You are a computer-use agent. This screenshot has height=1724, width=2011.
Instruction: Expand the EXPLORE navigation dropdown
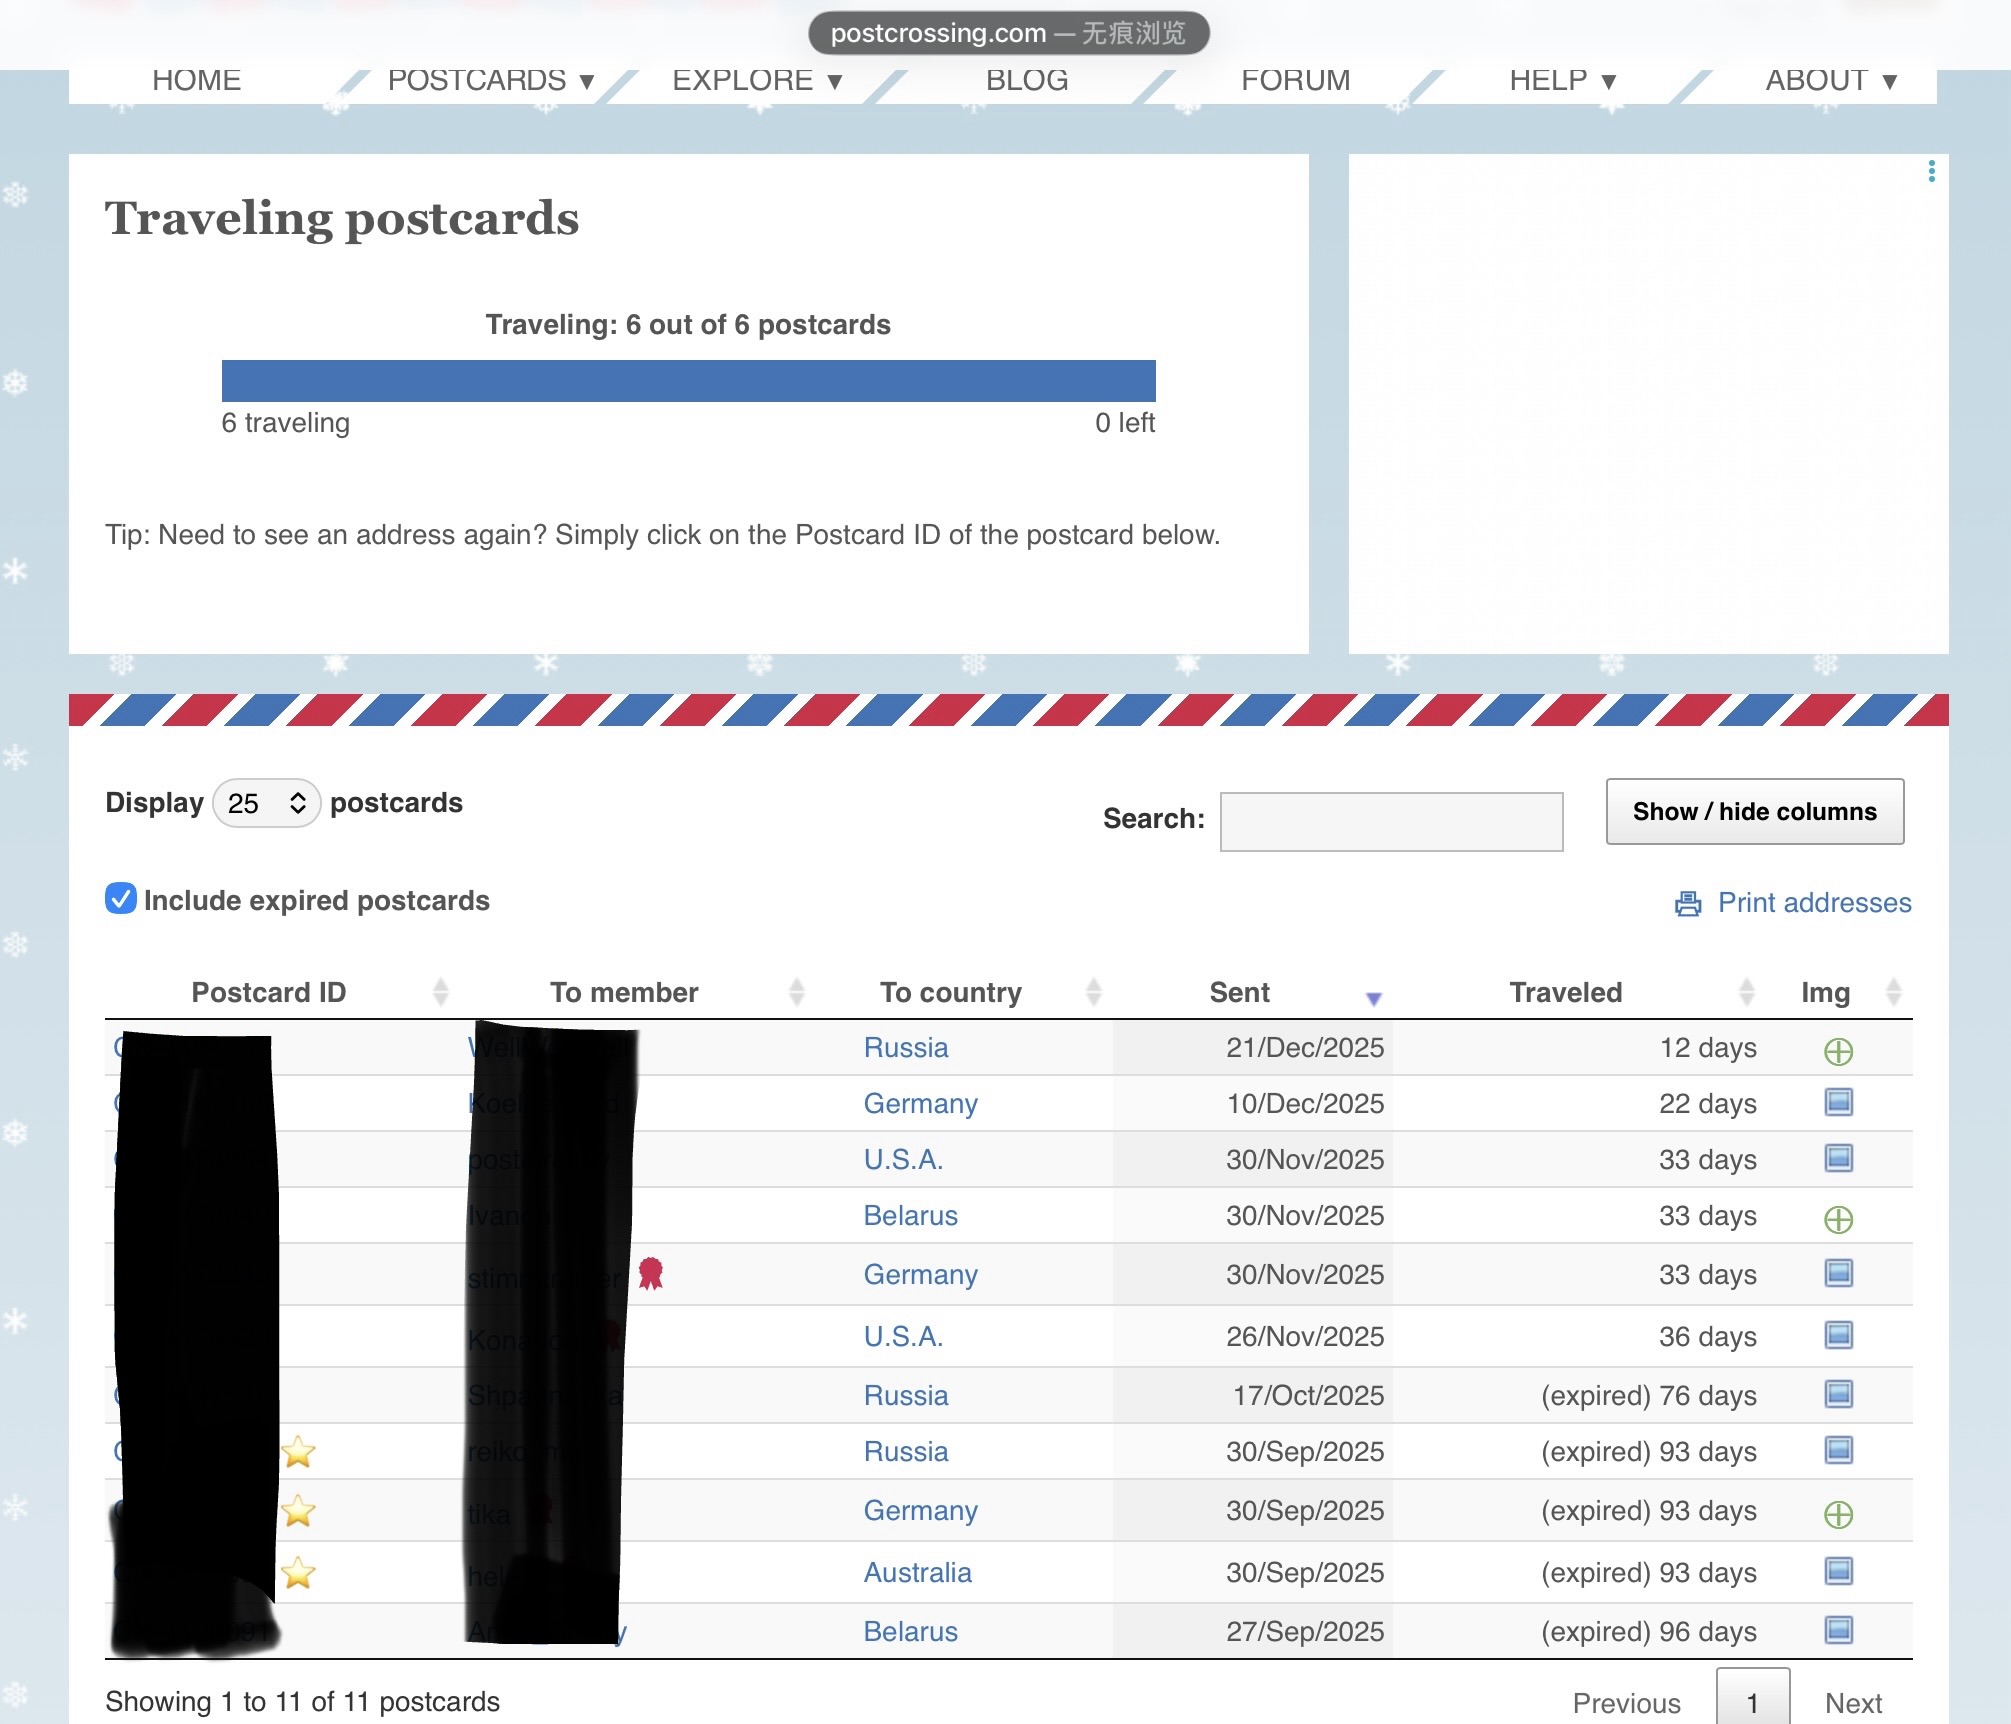[757, 80]
